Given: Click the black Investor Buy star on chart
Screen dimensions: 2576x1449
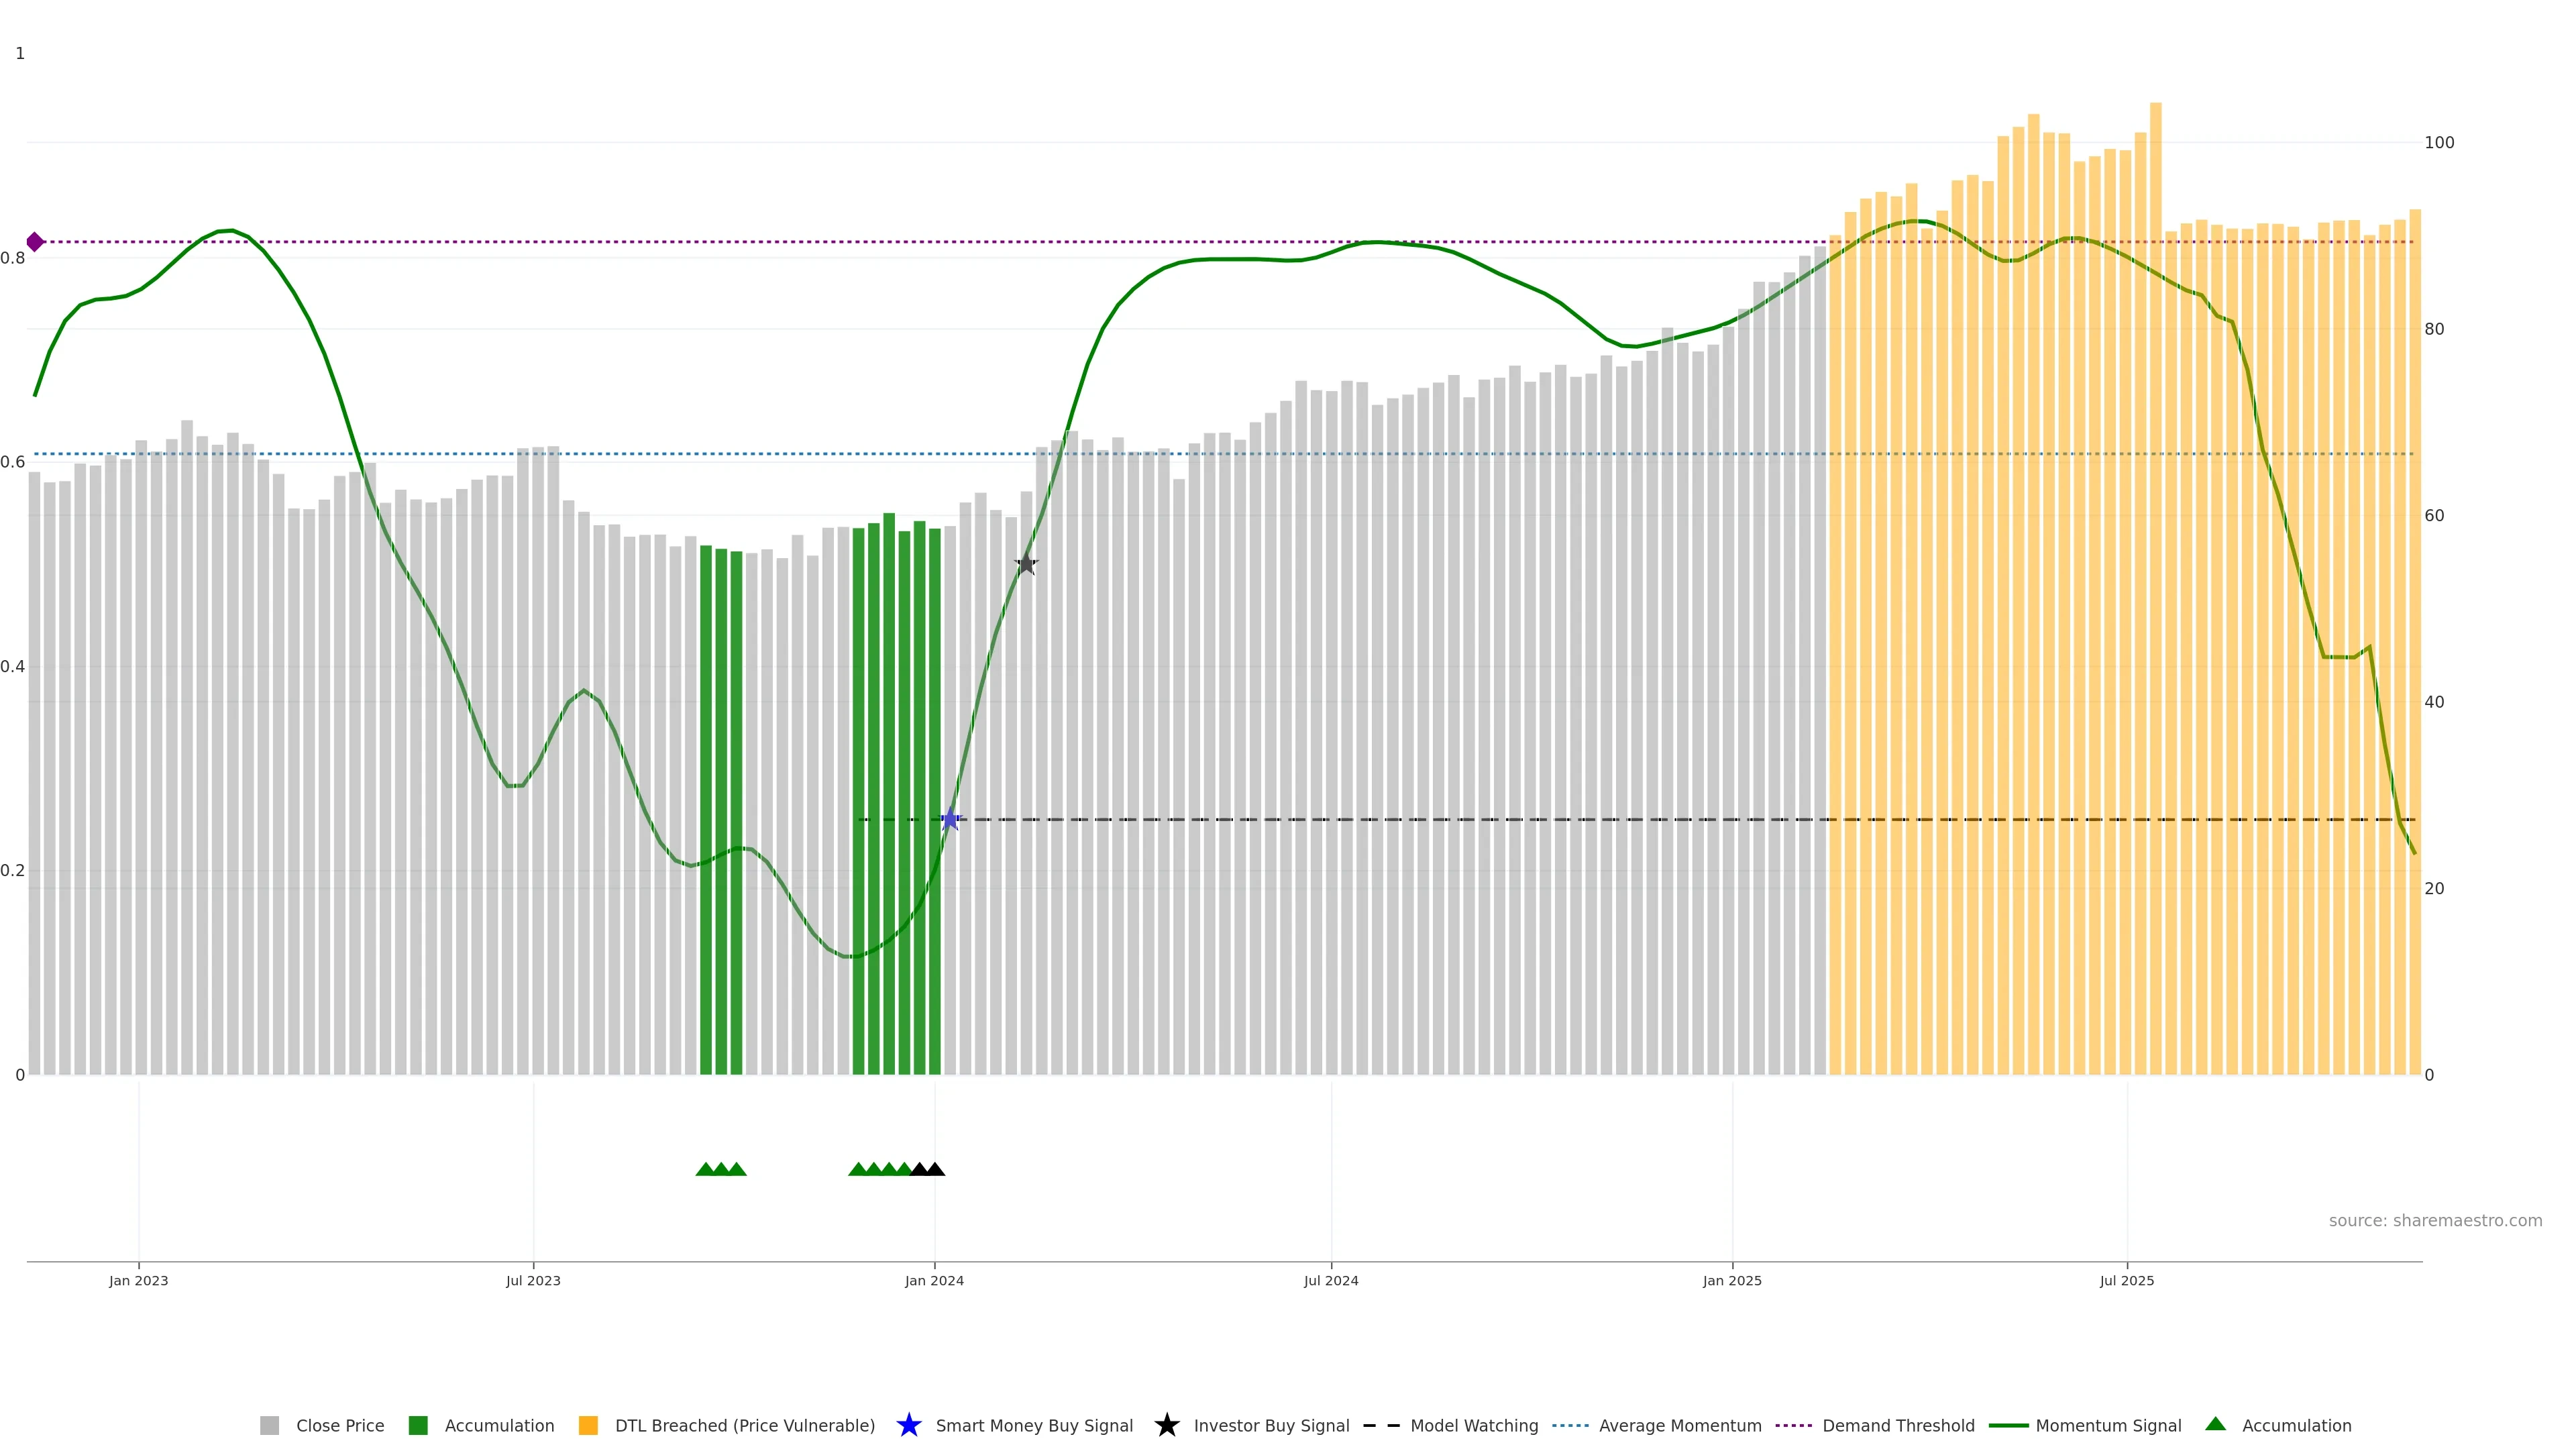Looking at the screenshot, I should (1026, 564).
